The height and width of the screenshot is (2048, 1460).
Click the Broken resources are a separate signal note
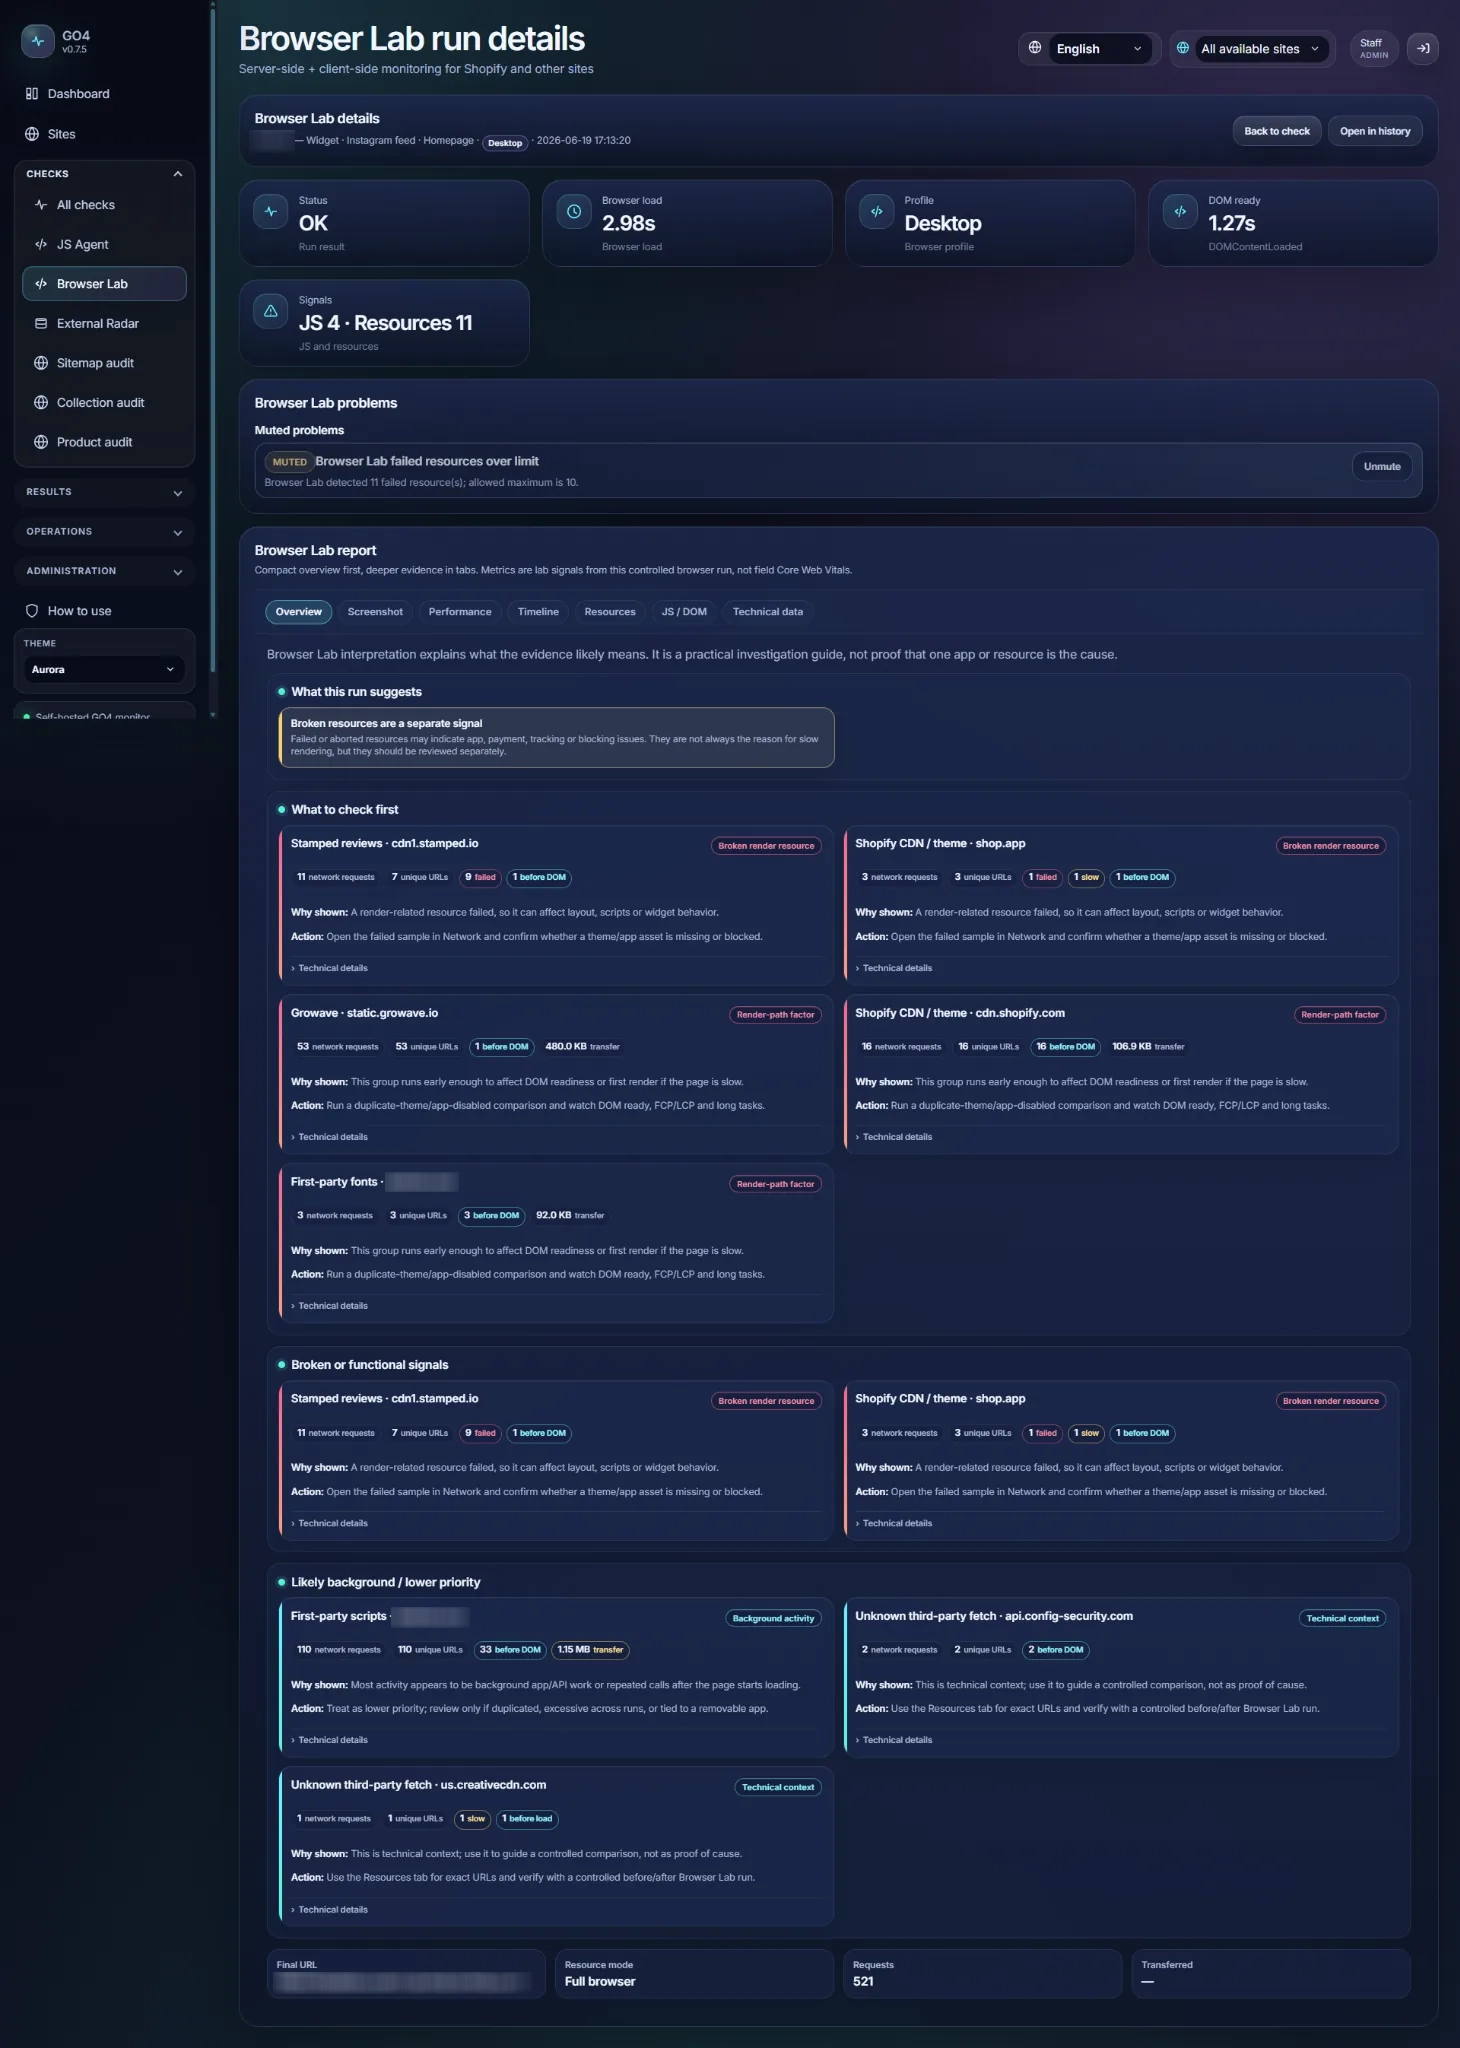click(x=557, y=737)
